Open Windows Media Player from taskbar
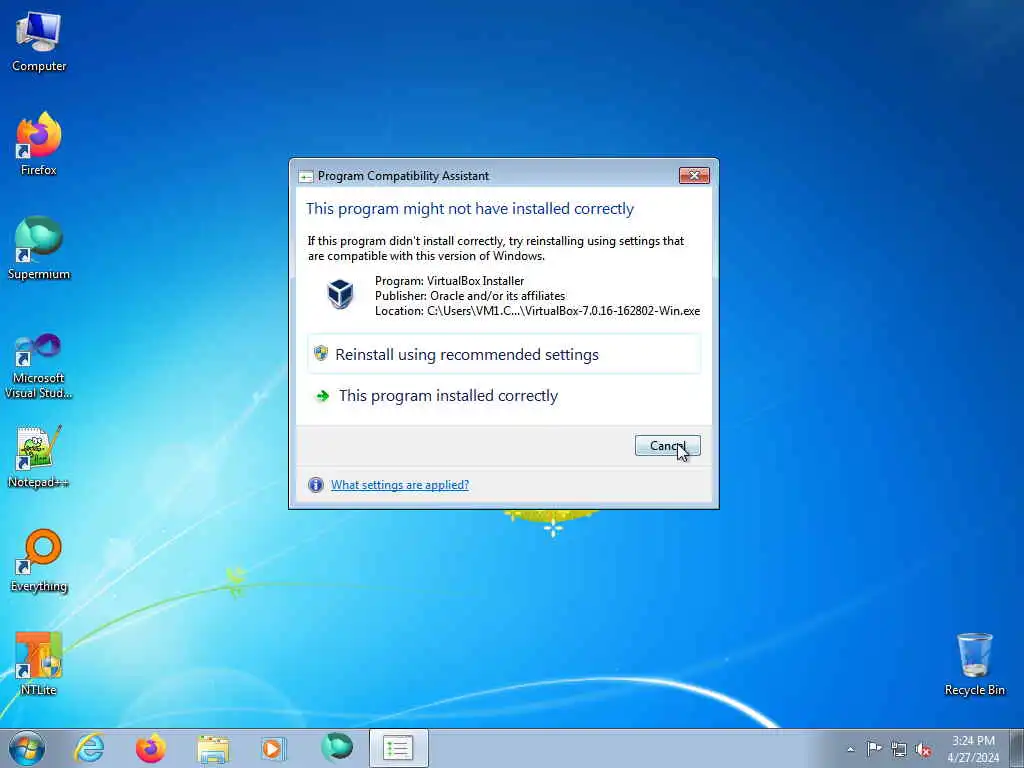1024x768 pixels. [273, 748]
